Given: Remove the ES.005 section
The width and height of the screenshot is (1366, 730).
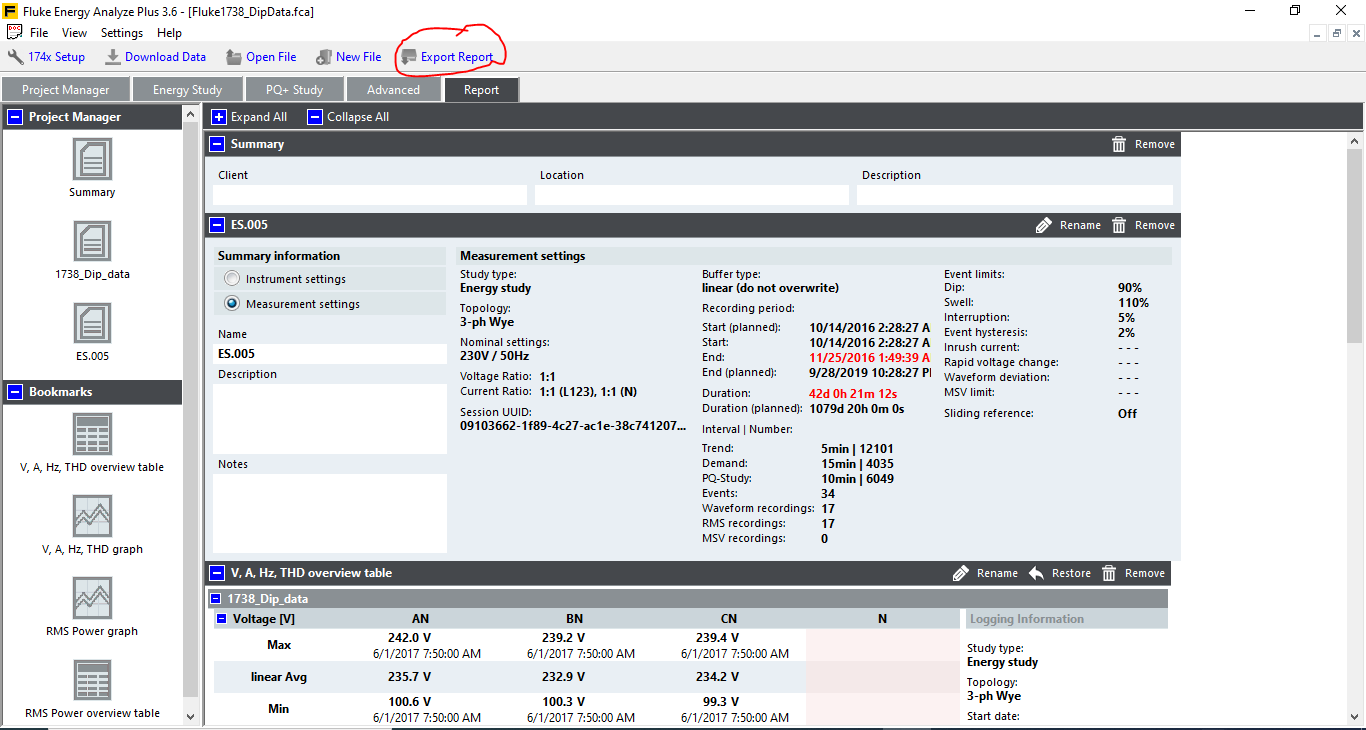Looking at the screenshot, I should [x=1143, y=225].
